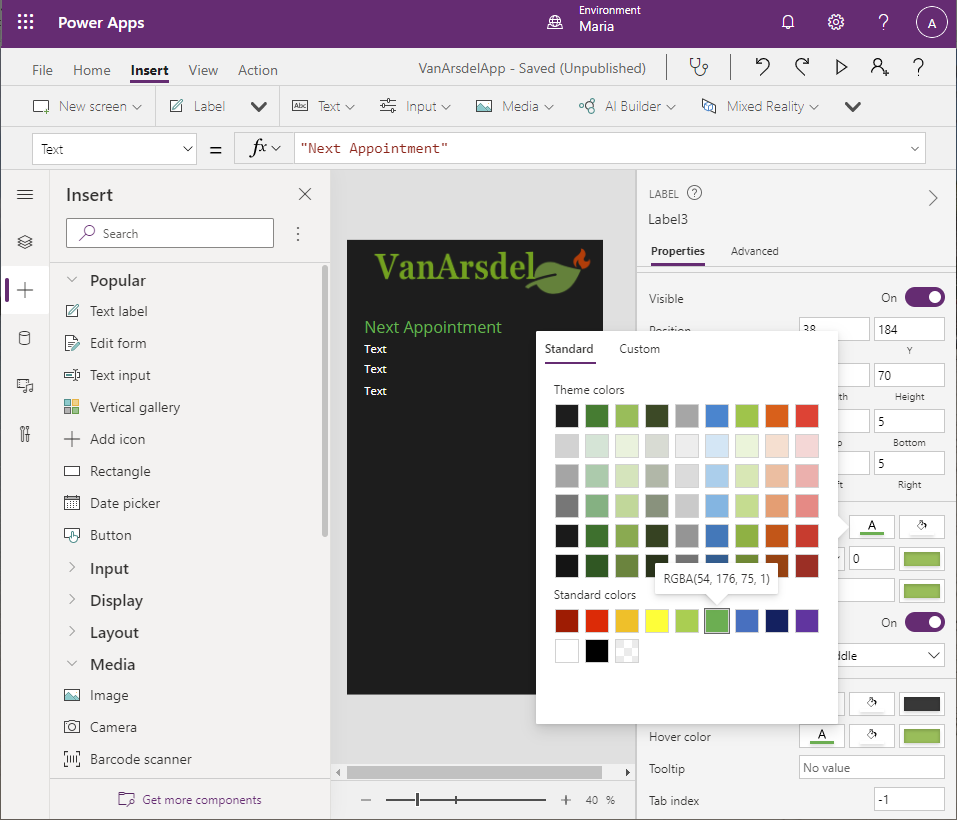
Task: Click the Label help question mark icon
Action: [x=695, y=193]
